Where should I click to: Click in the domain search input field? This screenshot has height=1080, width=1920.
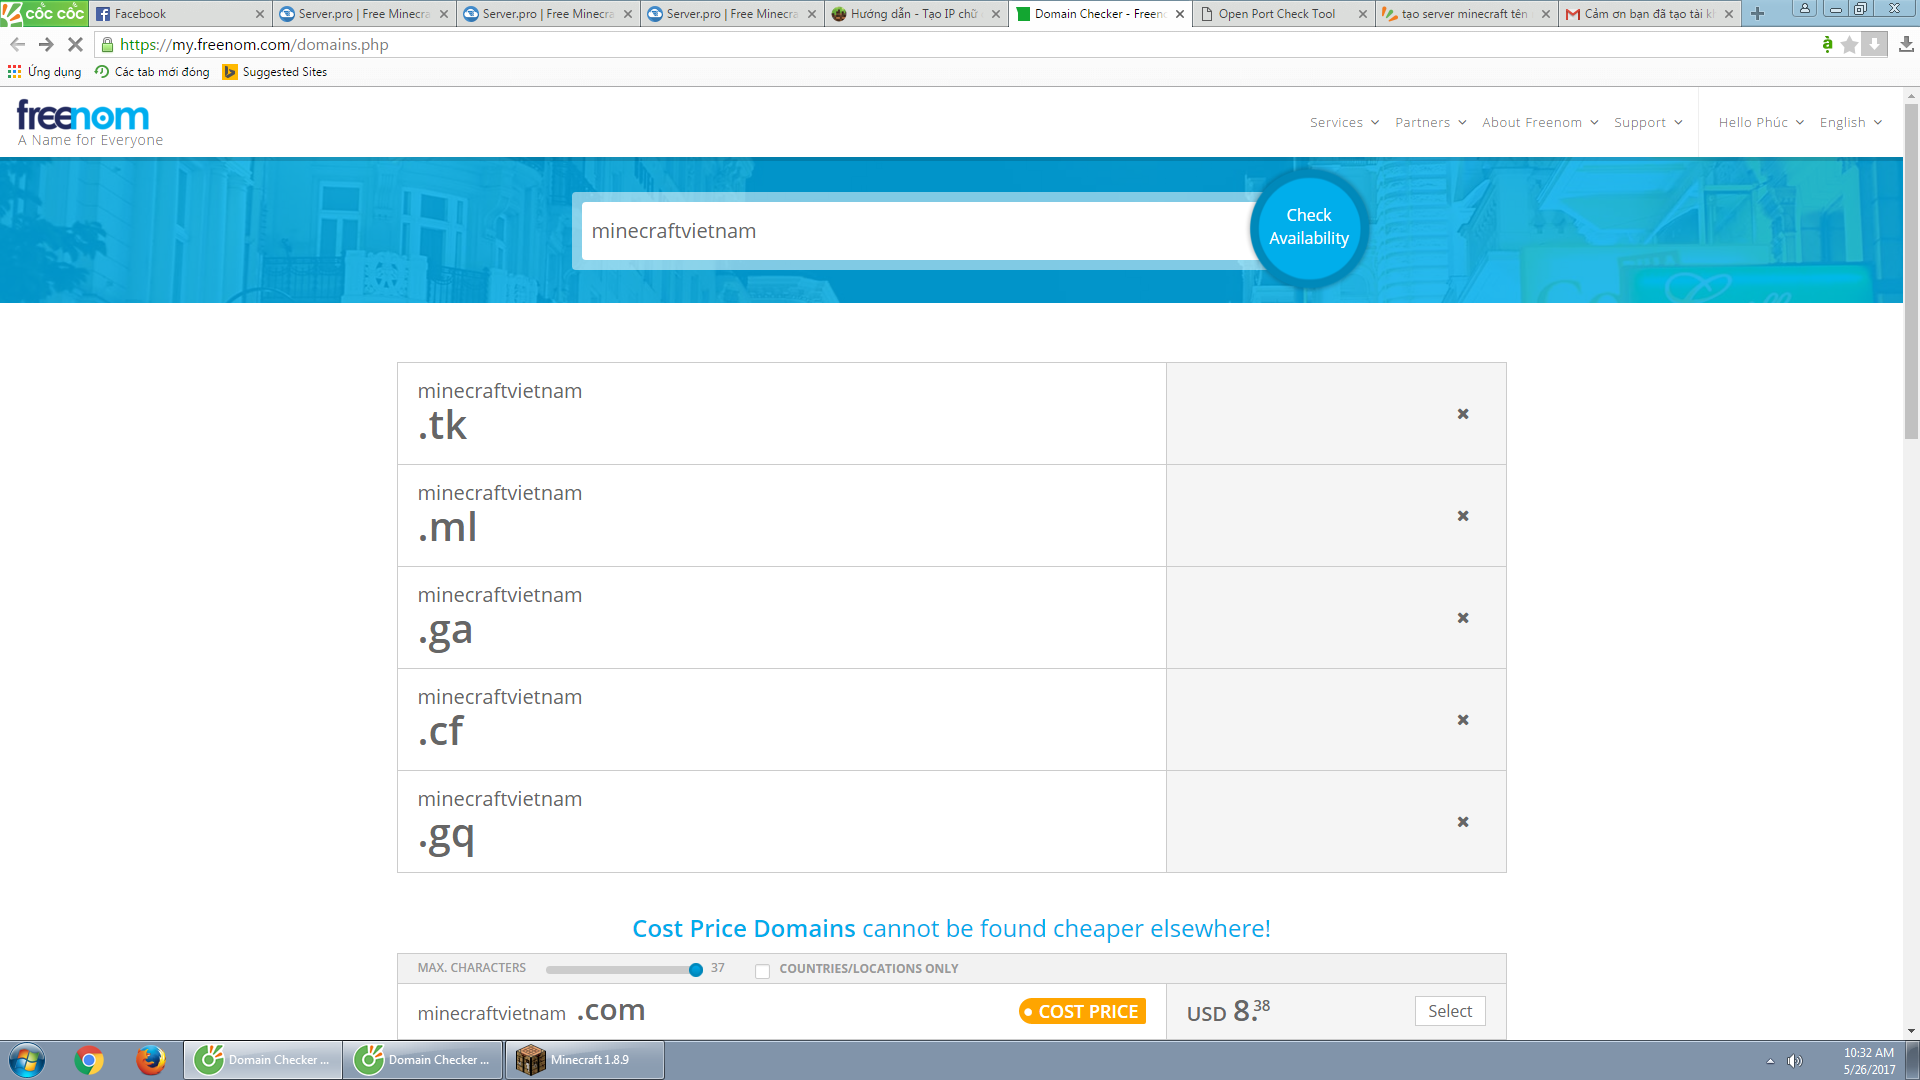pos(915,231)
